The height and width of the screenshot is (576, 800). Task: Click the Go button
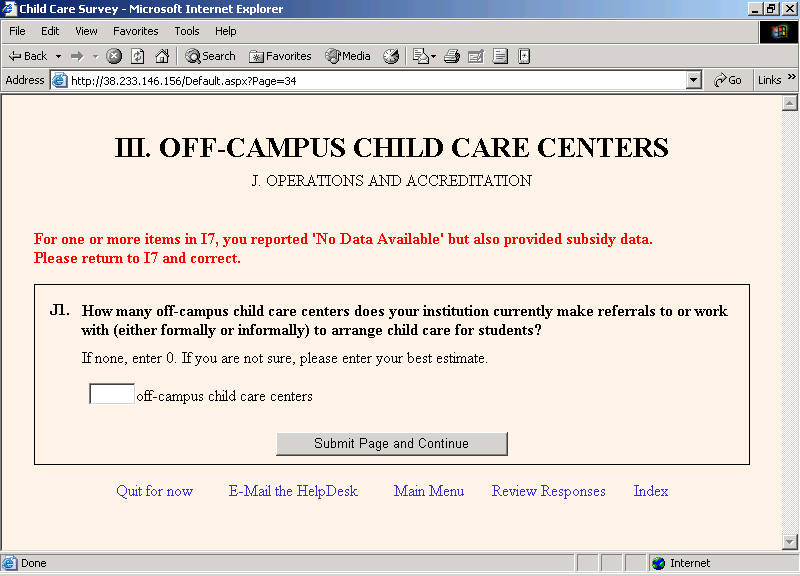click(x=728, y=80)
